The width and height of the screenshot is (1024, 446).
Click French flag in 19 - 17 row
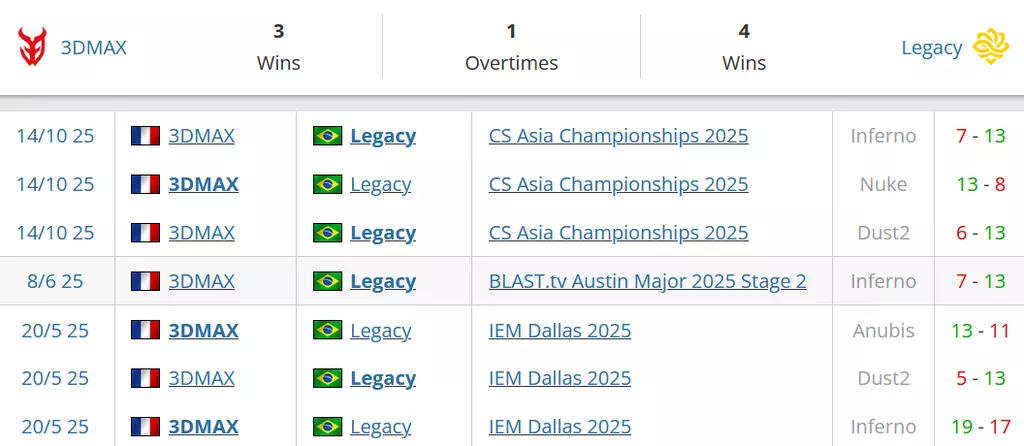point(146,427)
